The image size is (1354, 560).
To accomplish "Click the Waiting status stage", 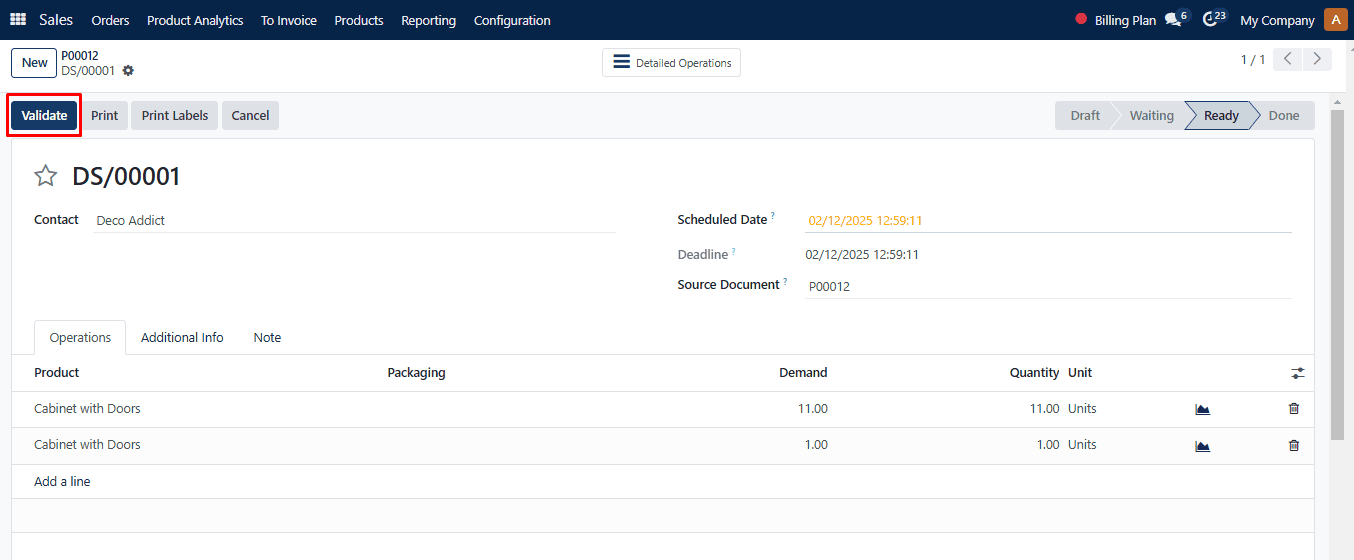I will (1151, 115).
